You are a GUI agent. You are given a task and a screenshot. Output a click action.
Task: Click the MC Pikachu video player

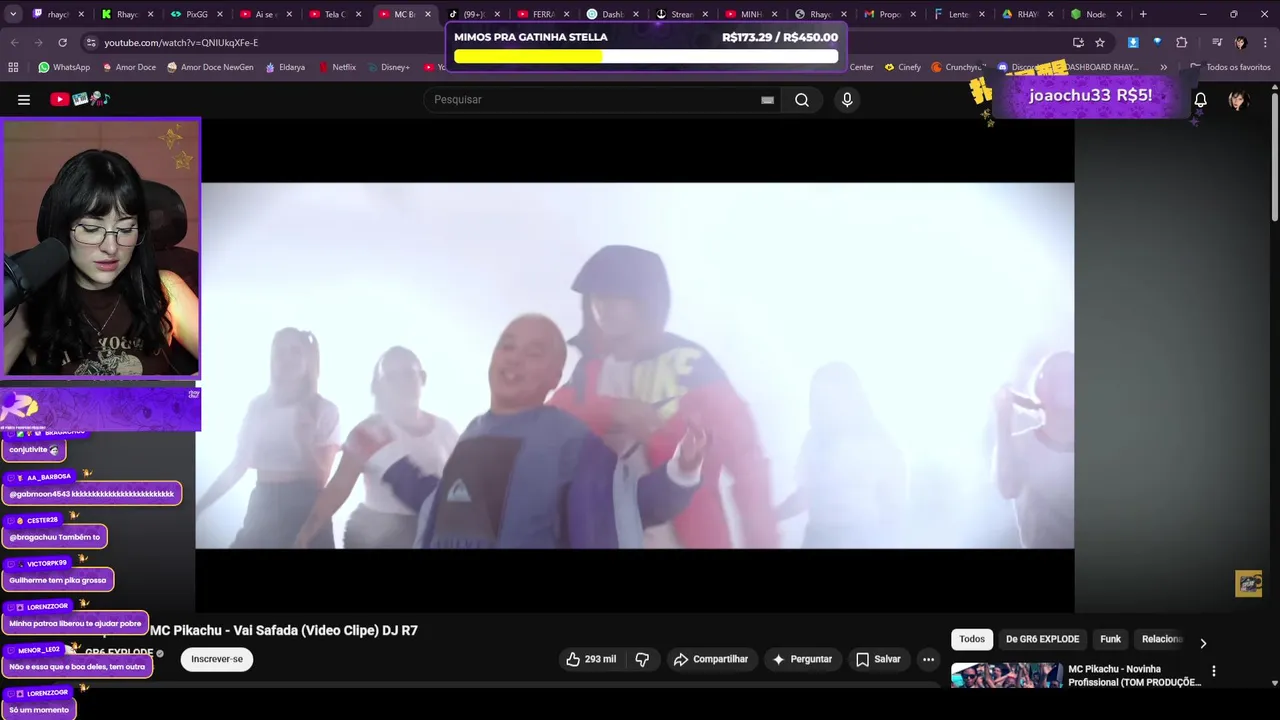click(635, 365)
